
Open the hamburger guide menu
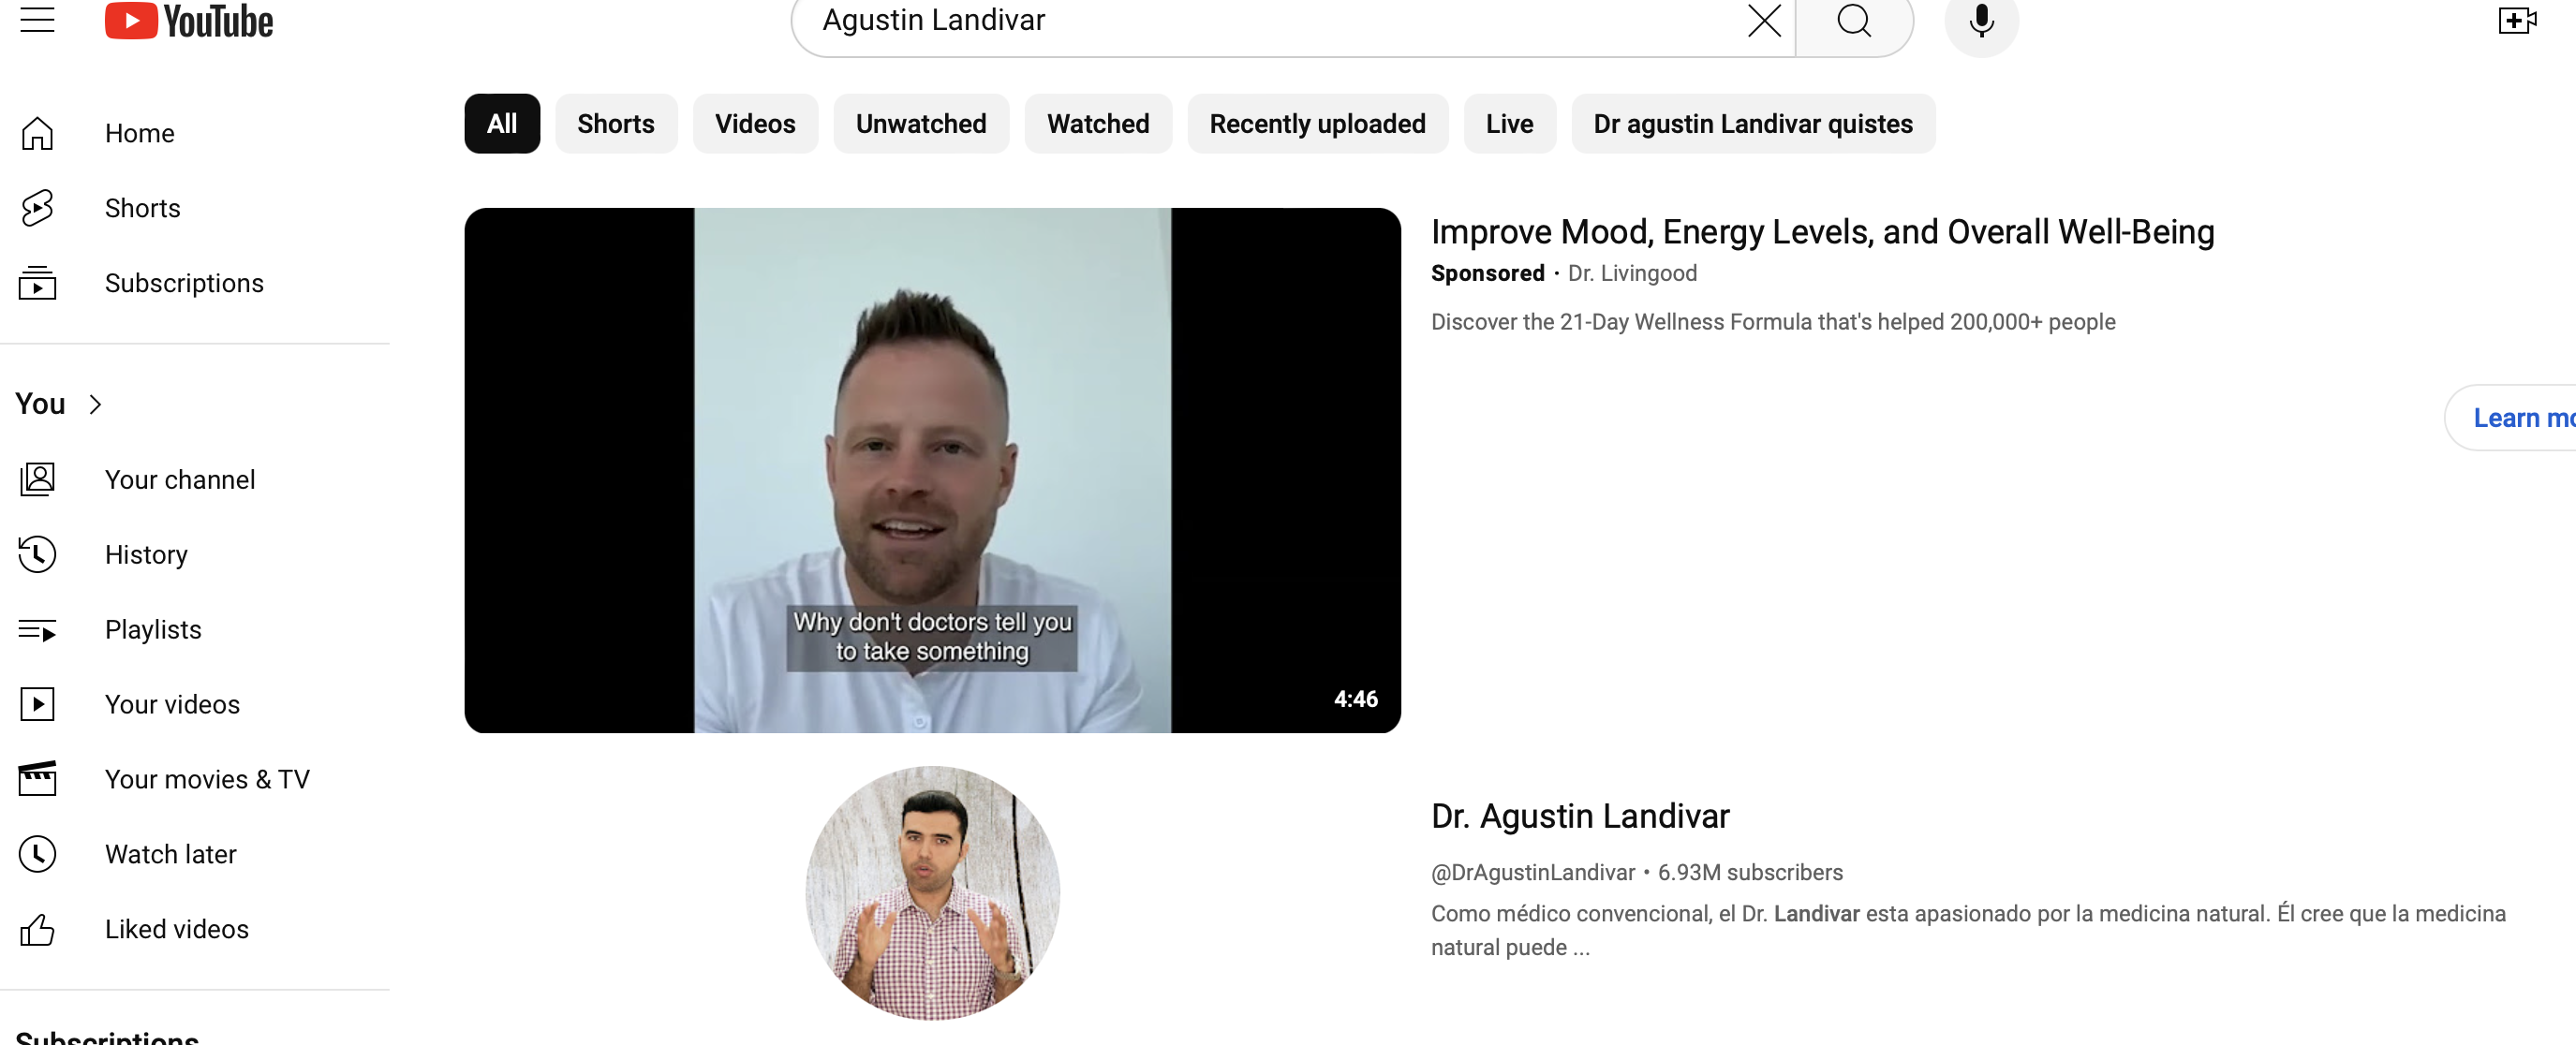37,19
